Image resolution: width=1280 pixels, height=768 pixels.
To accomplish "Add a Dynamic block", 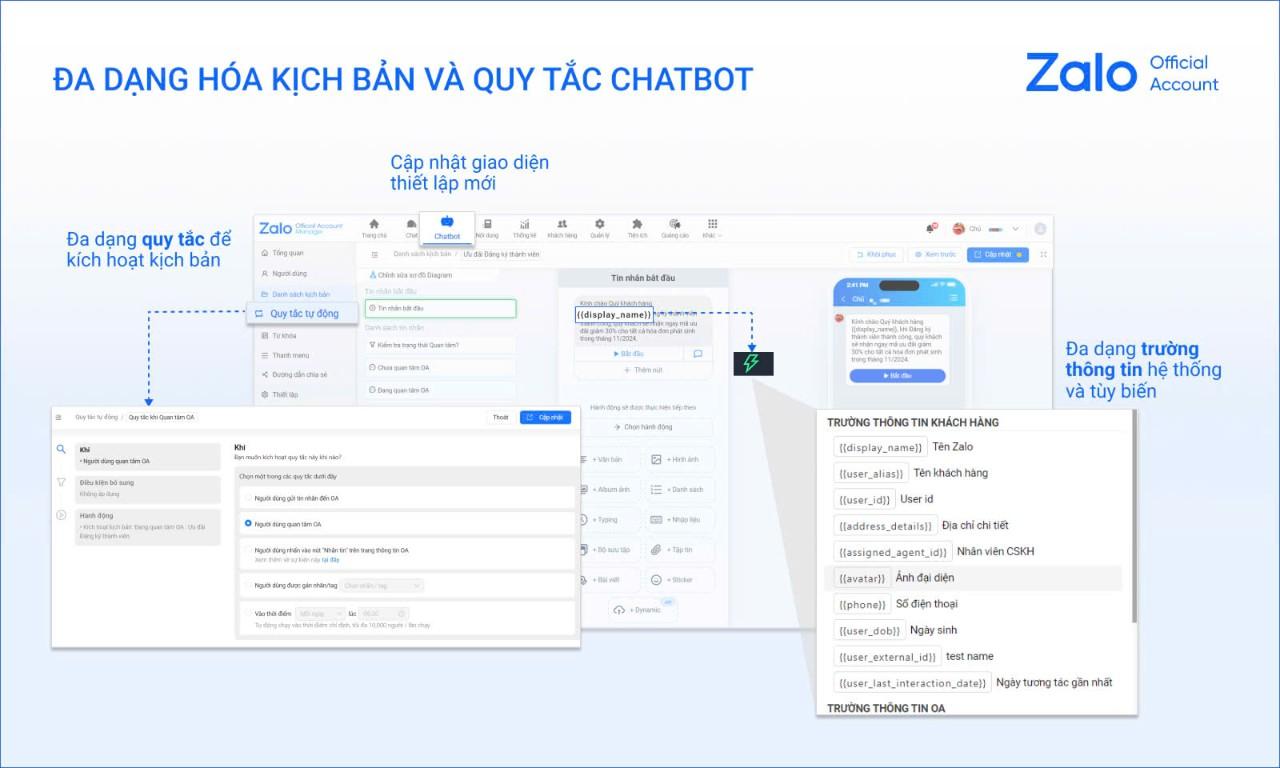I will [x=643, y=610].
